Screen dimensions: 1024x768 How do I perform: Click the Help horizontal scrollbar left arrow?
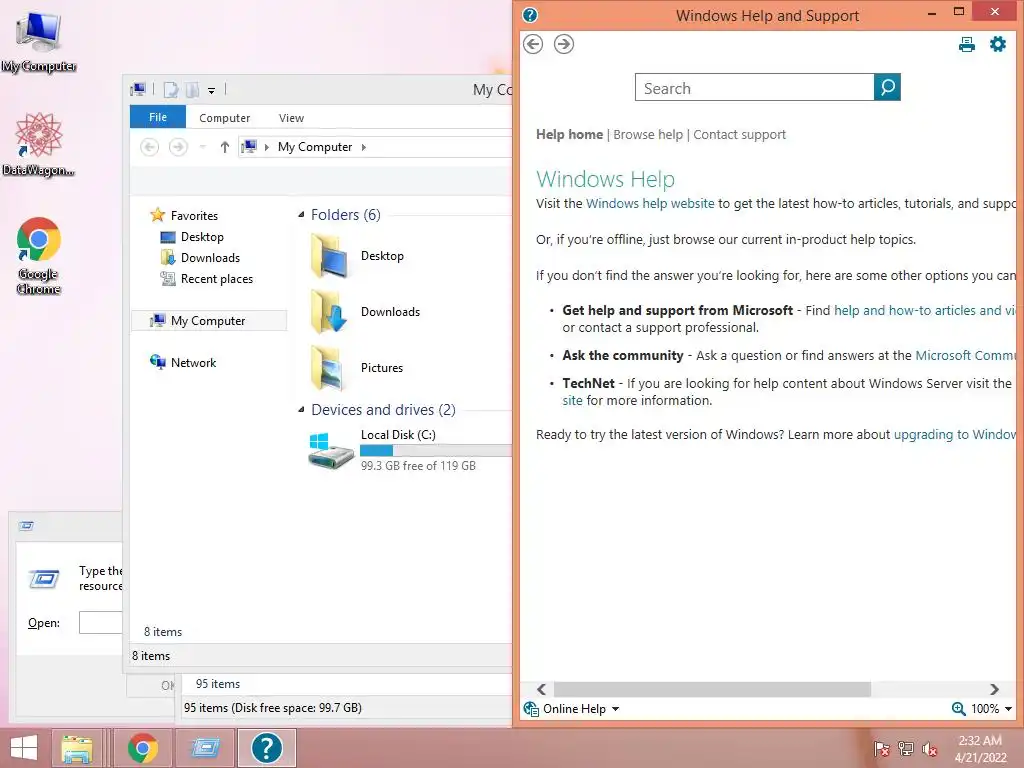point(541,689)
